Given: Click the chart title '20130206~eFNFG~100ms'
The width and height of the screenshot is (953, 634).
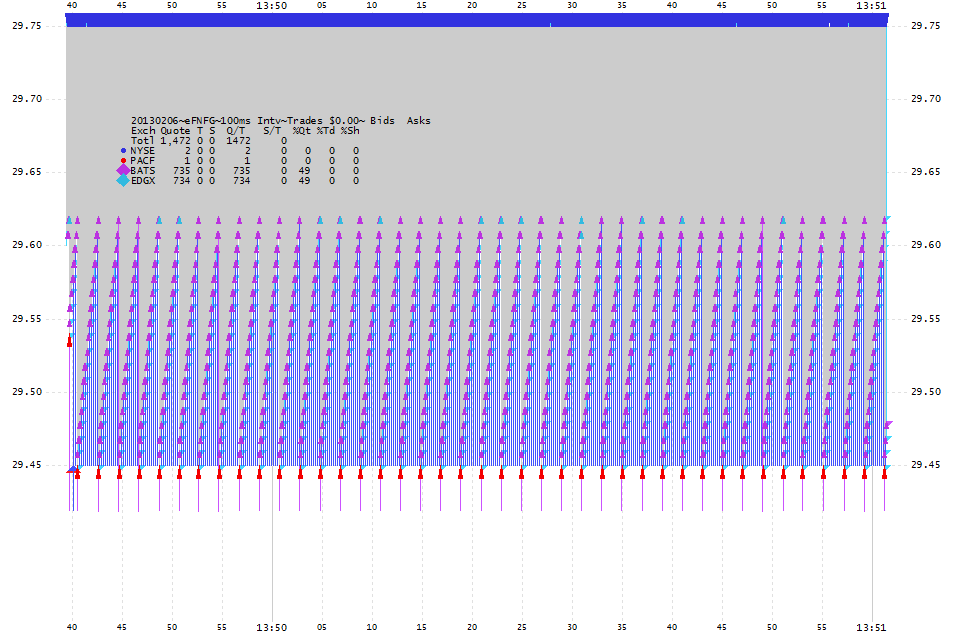Looking at the screenshot, I should pyautogui.click(x=191, y=121).
